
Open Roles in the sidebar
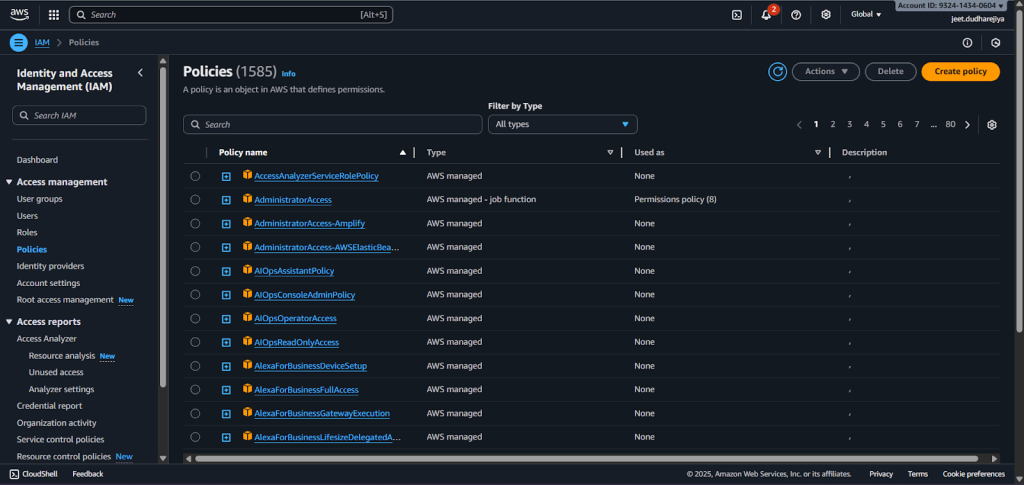click(x=27, y=232)
